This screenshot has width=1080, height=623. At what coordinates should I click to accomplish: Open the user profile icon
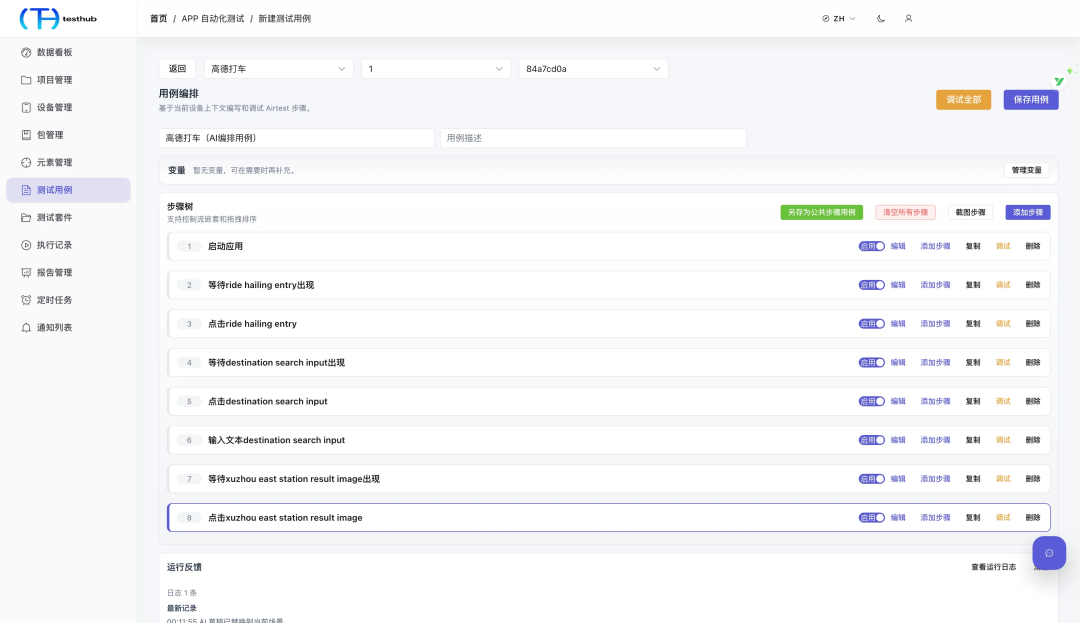(908, 19)
